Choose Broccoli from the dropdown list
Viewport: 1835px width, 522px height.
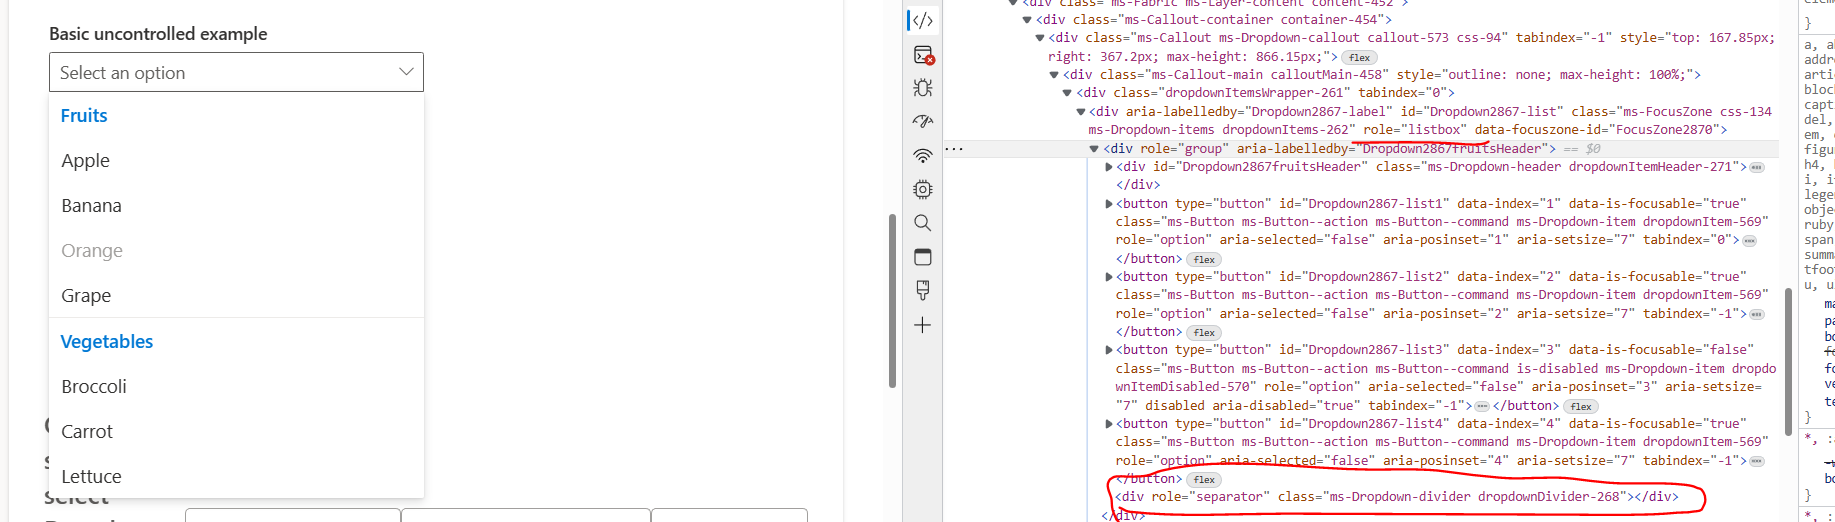(237, 386)
